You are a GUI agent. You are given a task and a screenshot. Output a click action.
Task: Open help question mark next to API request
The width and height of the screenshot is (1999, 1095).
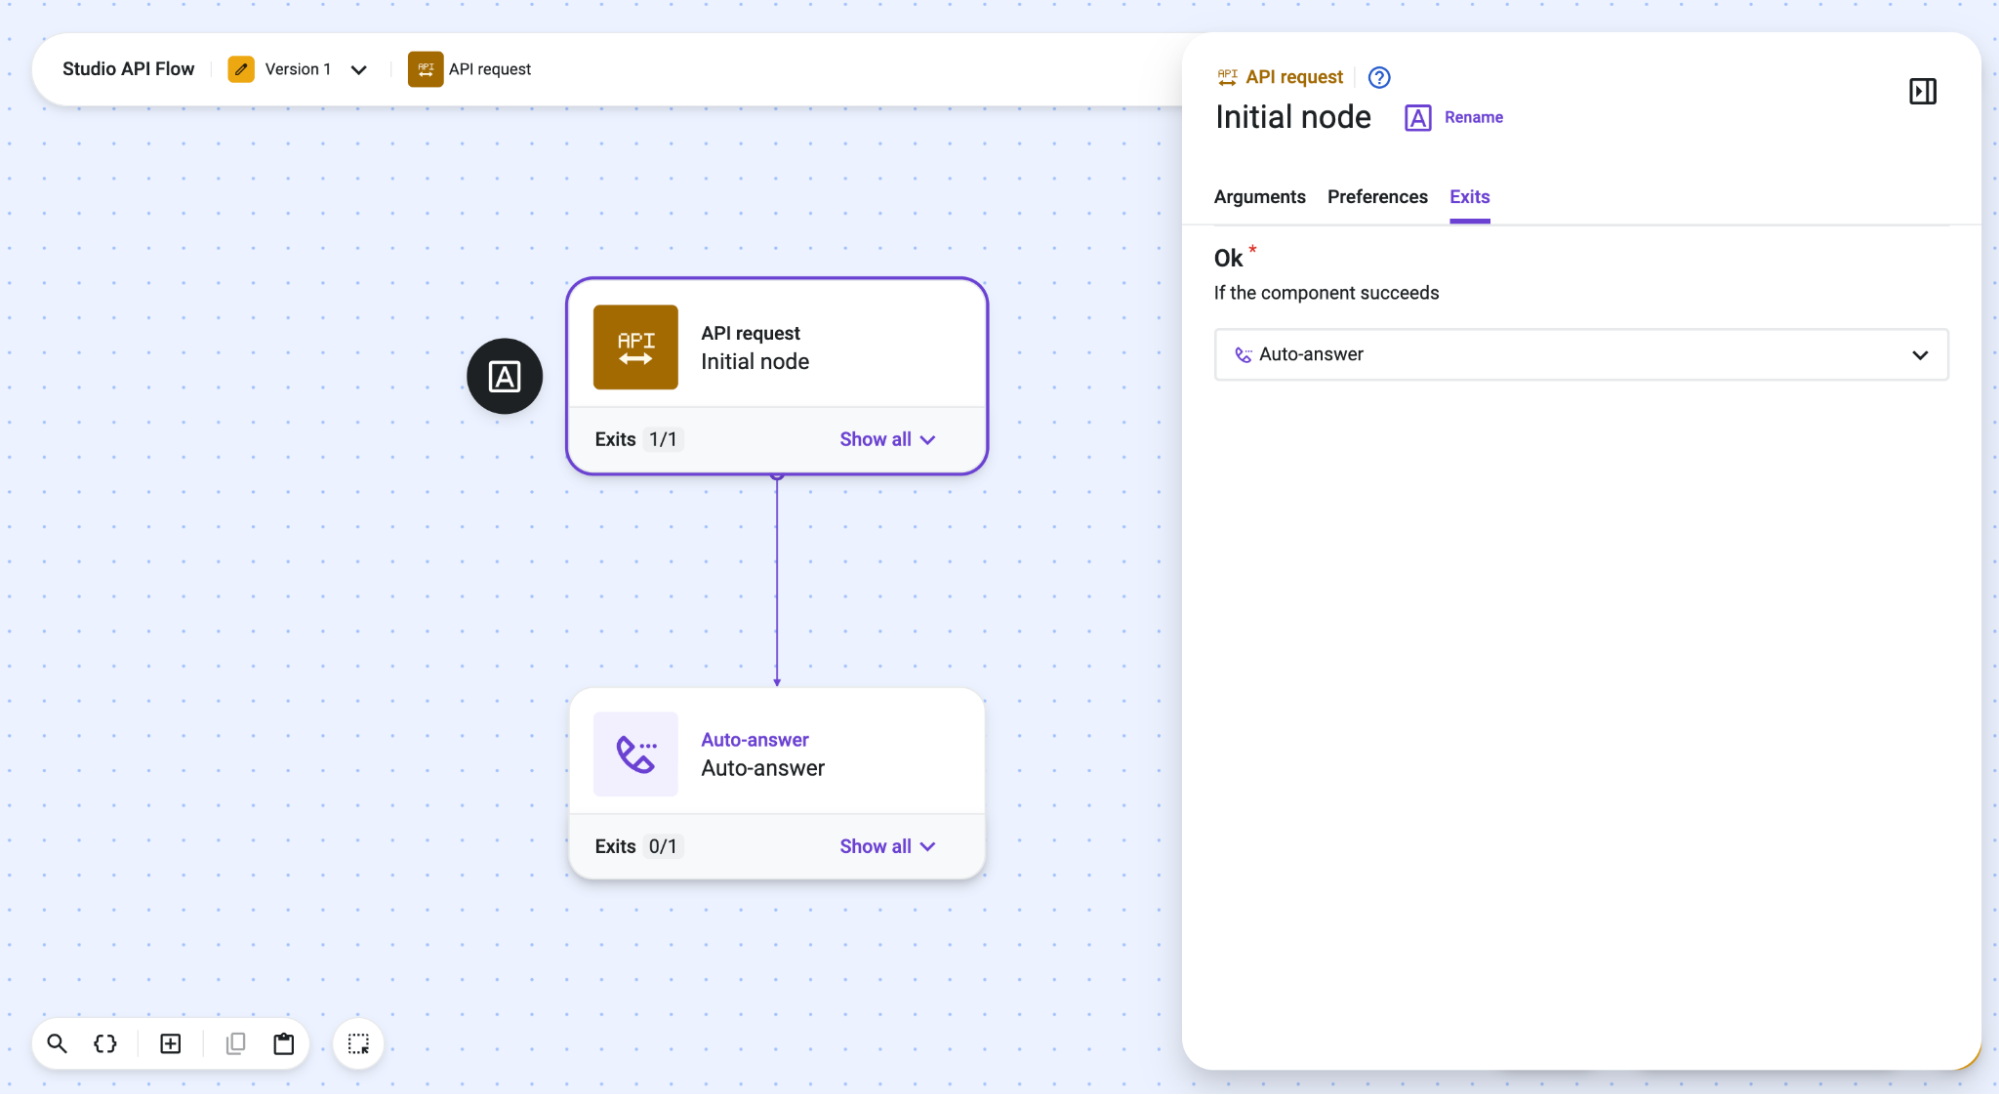click(1379, 77)
